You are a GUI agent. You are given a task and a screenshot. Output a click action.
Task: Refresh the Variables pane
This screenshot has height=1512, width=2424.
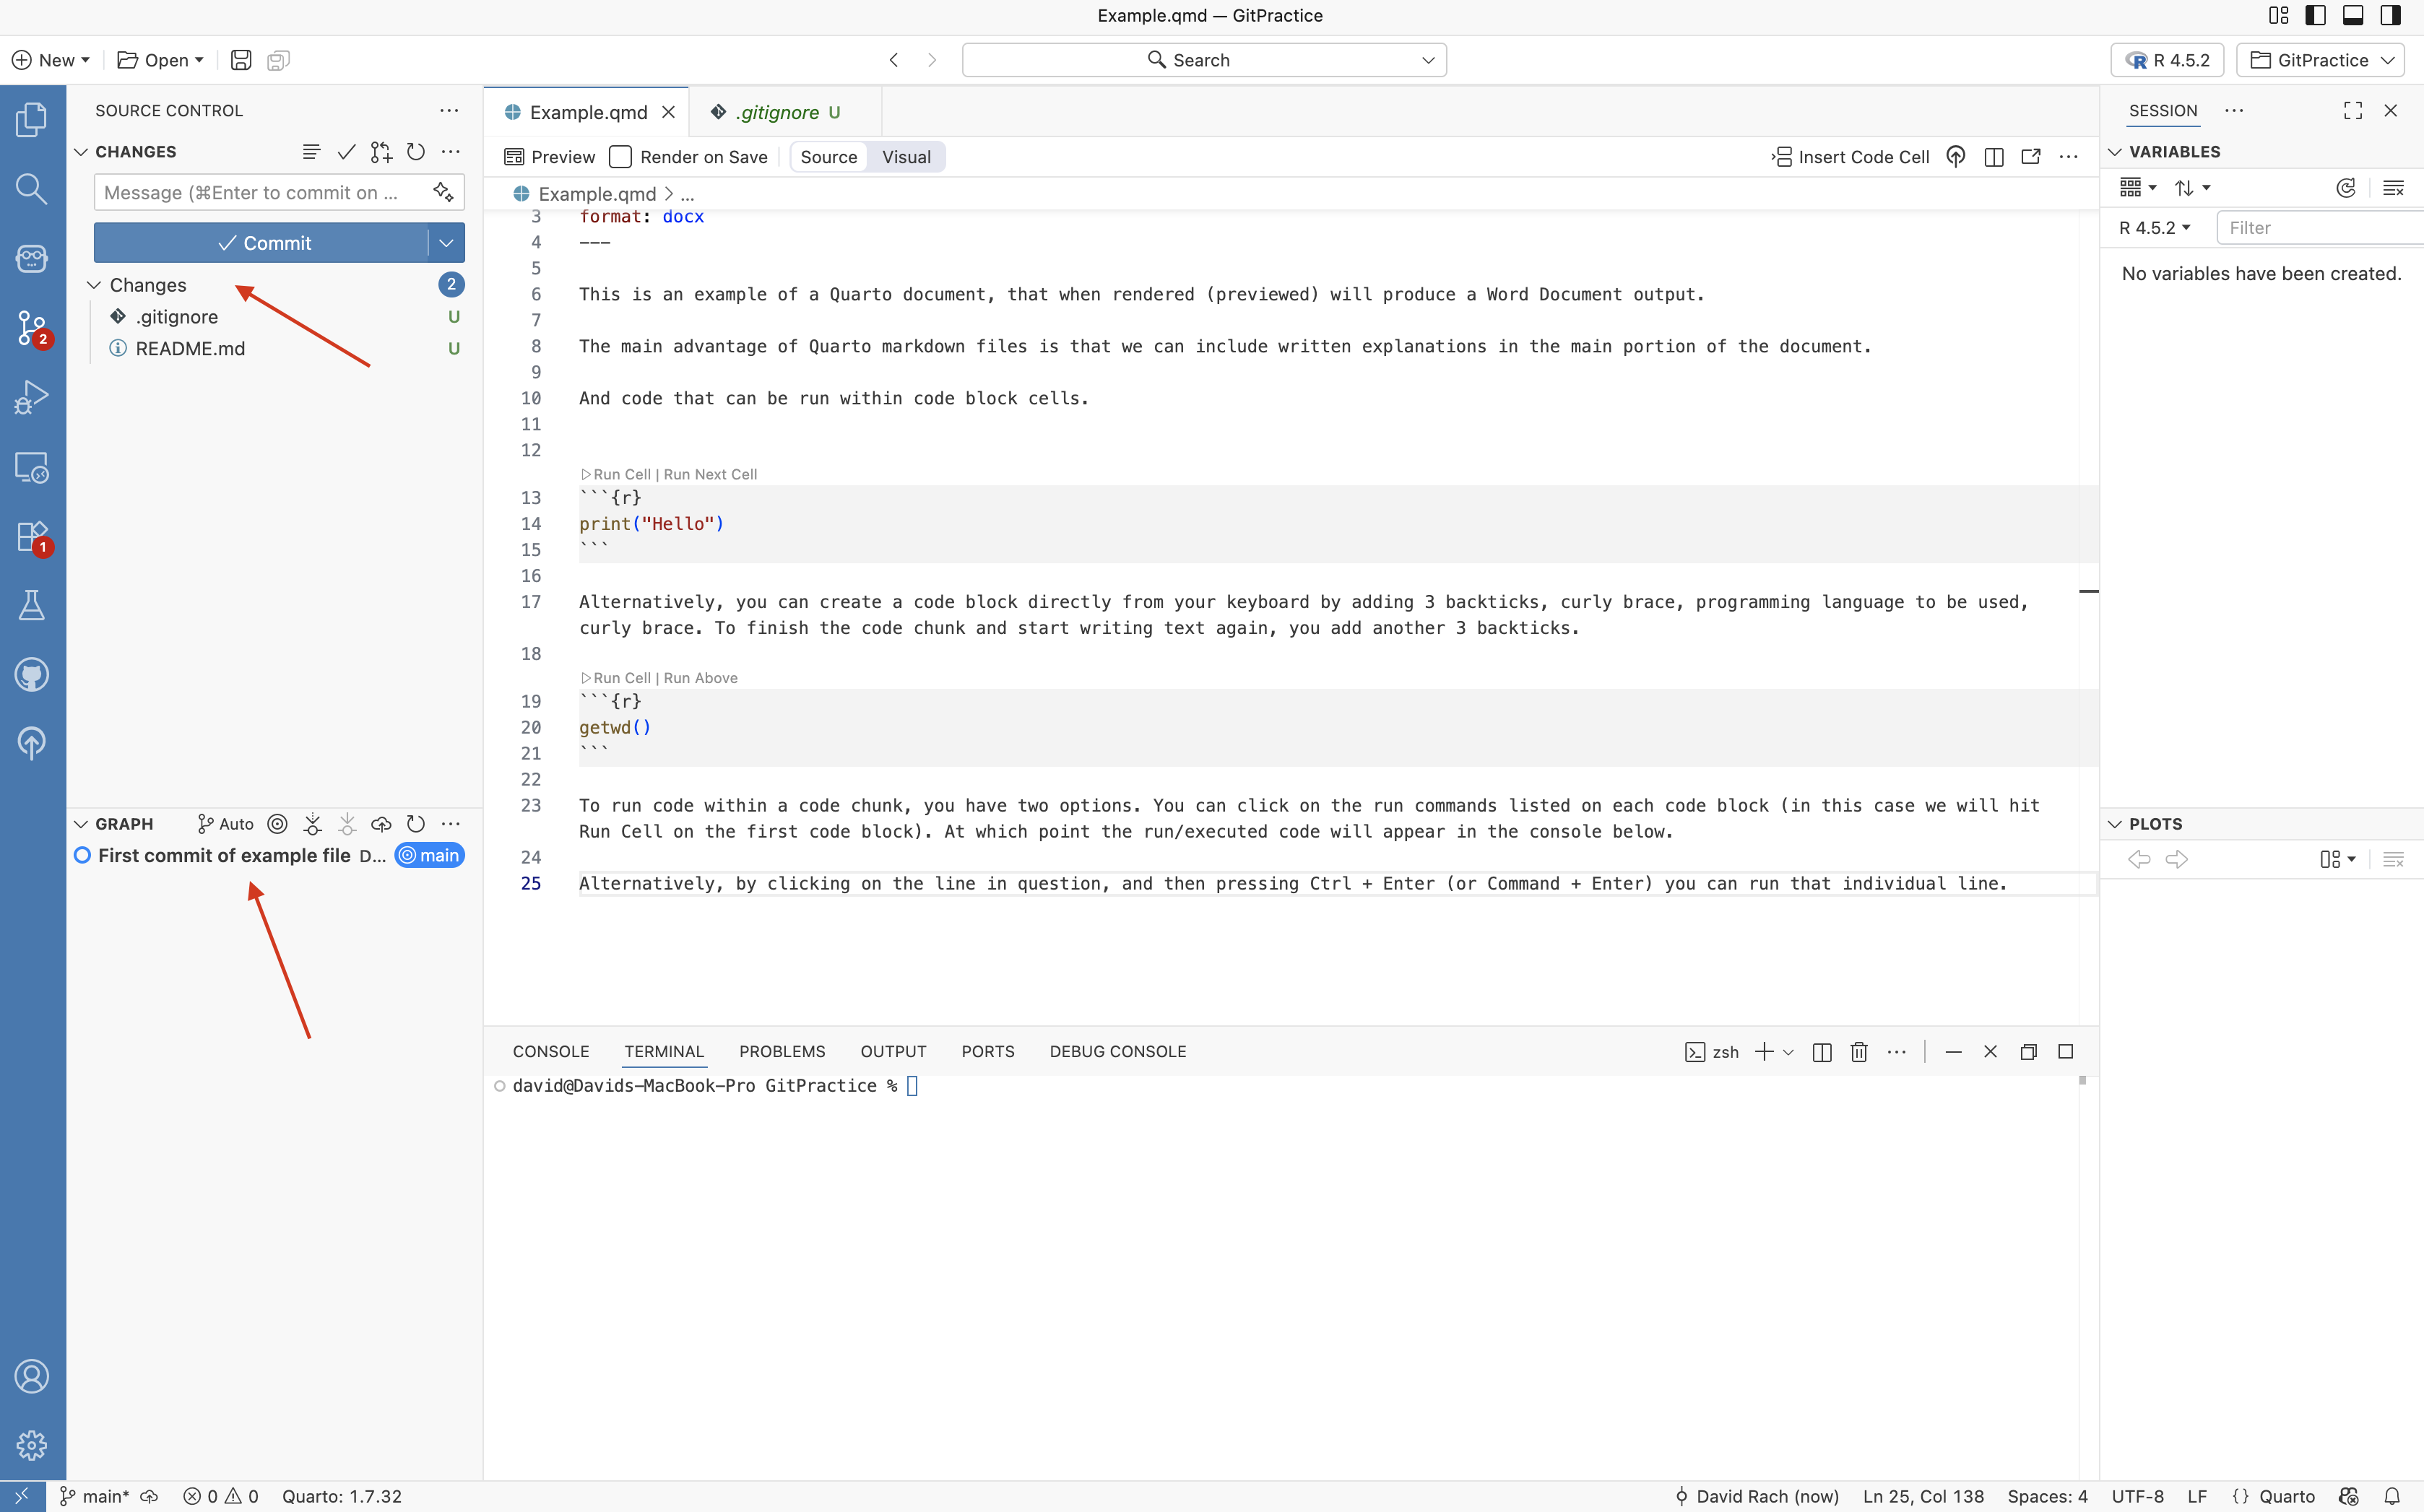pyautogui.click(x=2346, y=188)
